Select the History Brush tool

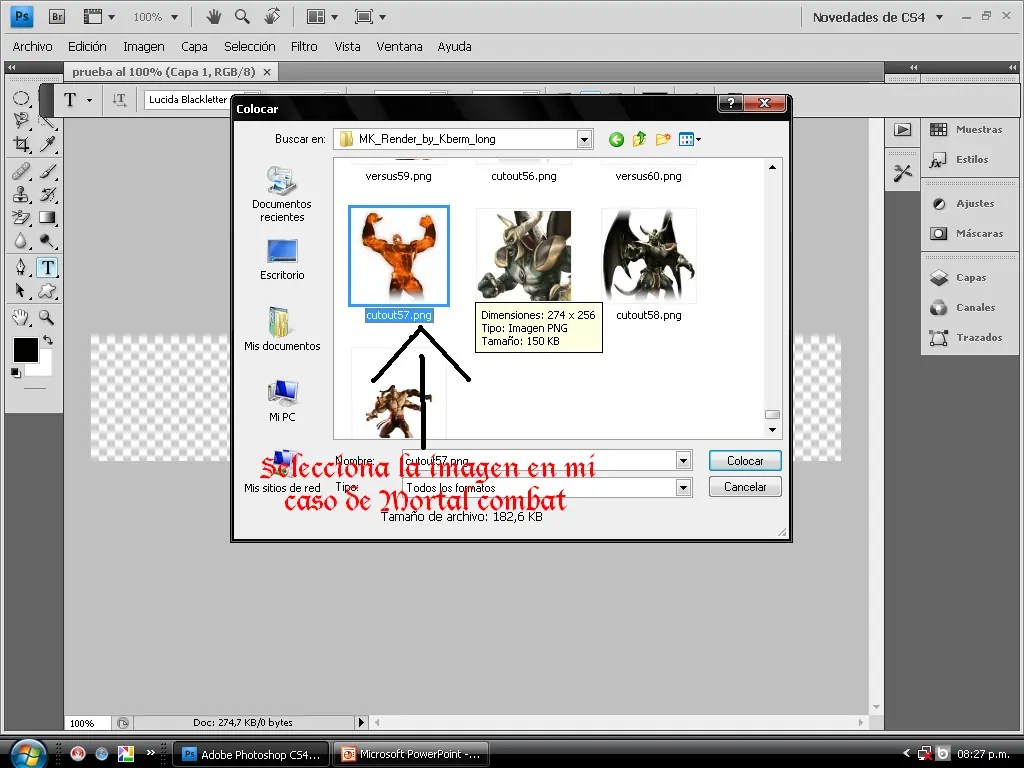[x=47, y=194]
